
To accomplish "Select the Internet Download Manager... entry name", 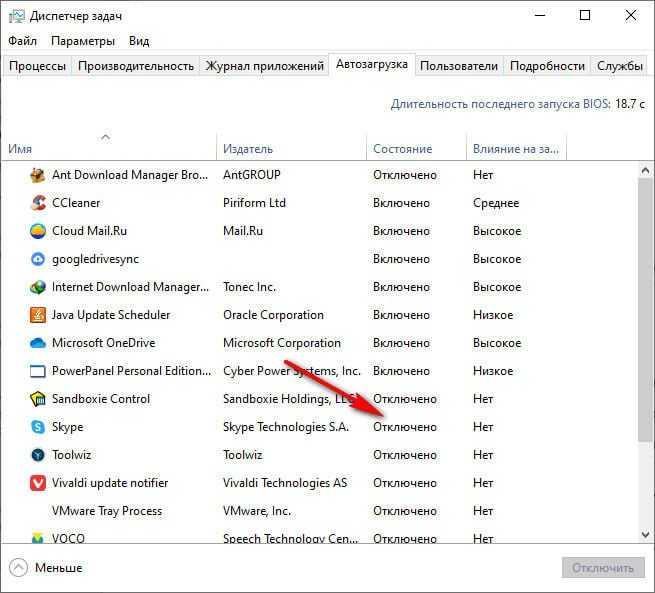I will (130, 287).
